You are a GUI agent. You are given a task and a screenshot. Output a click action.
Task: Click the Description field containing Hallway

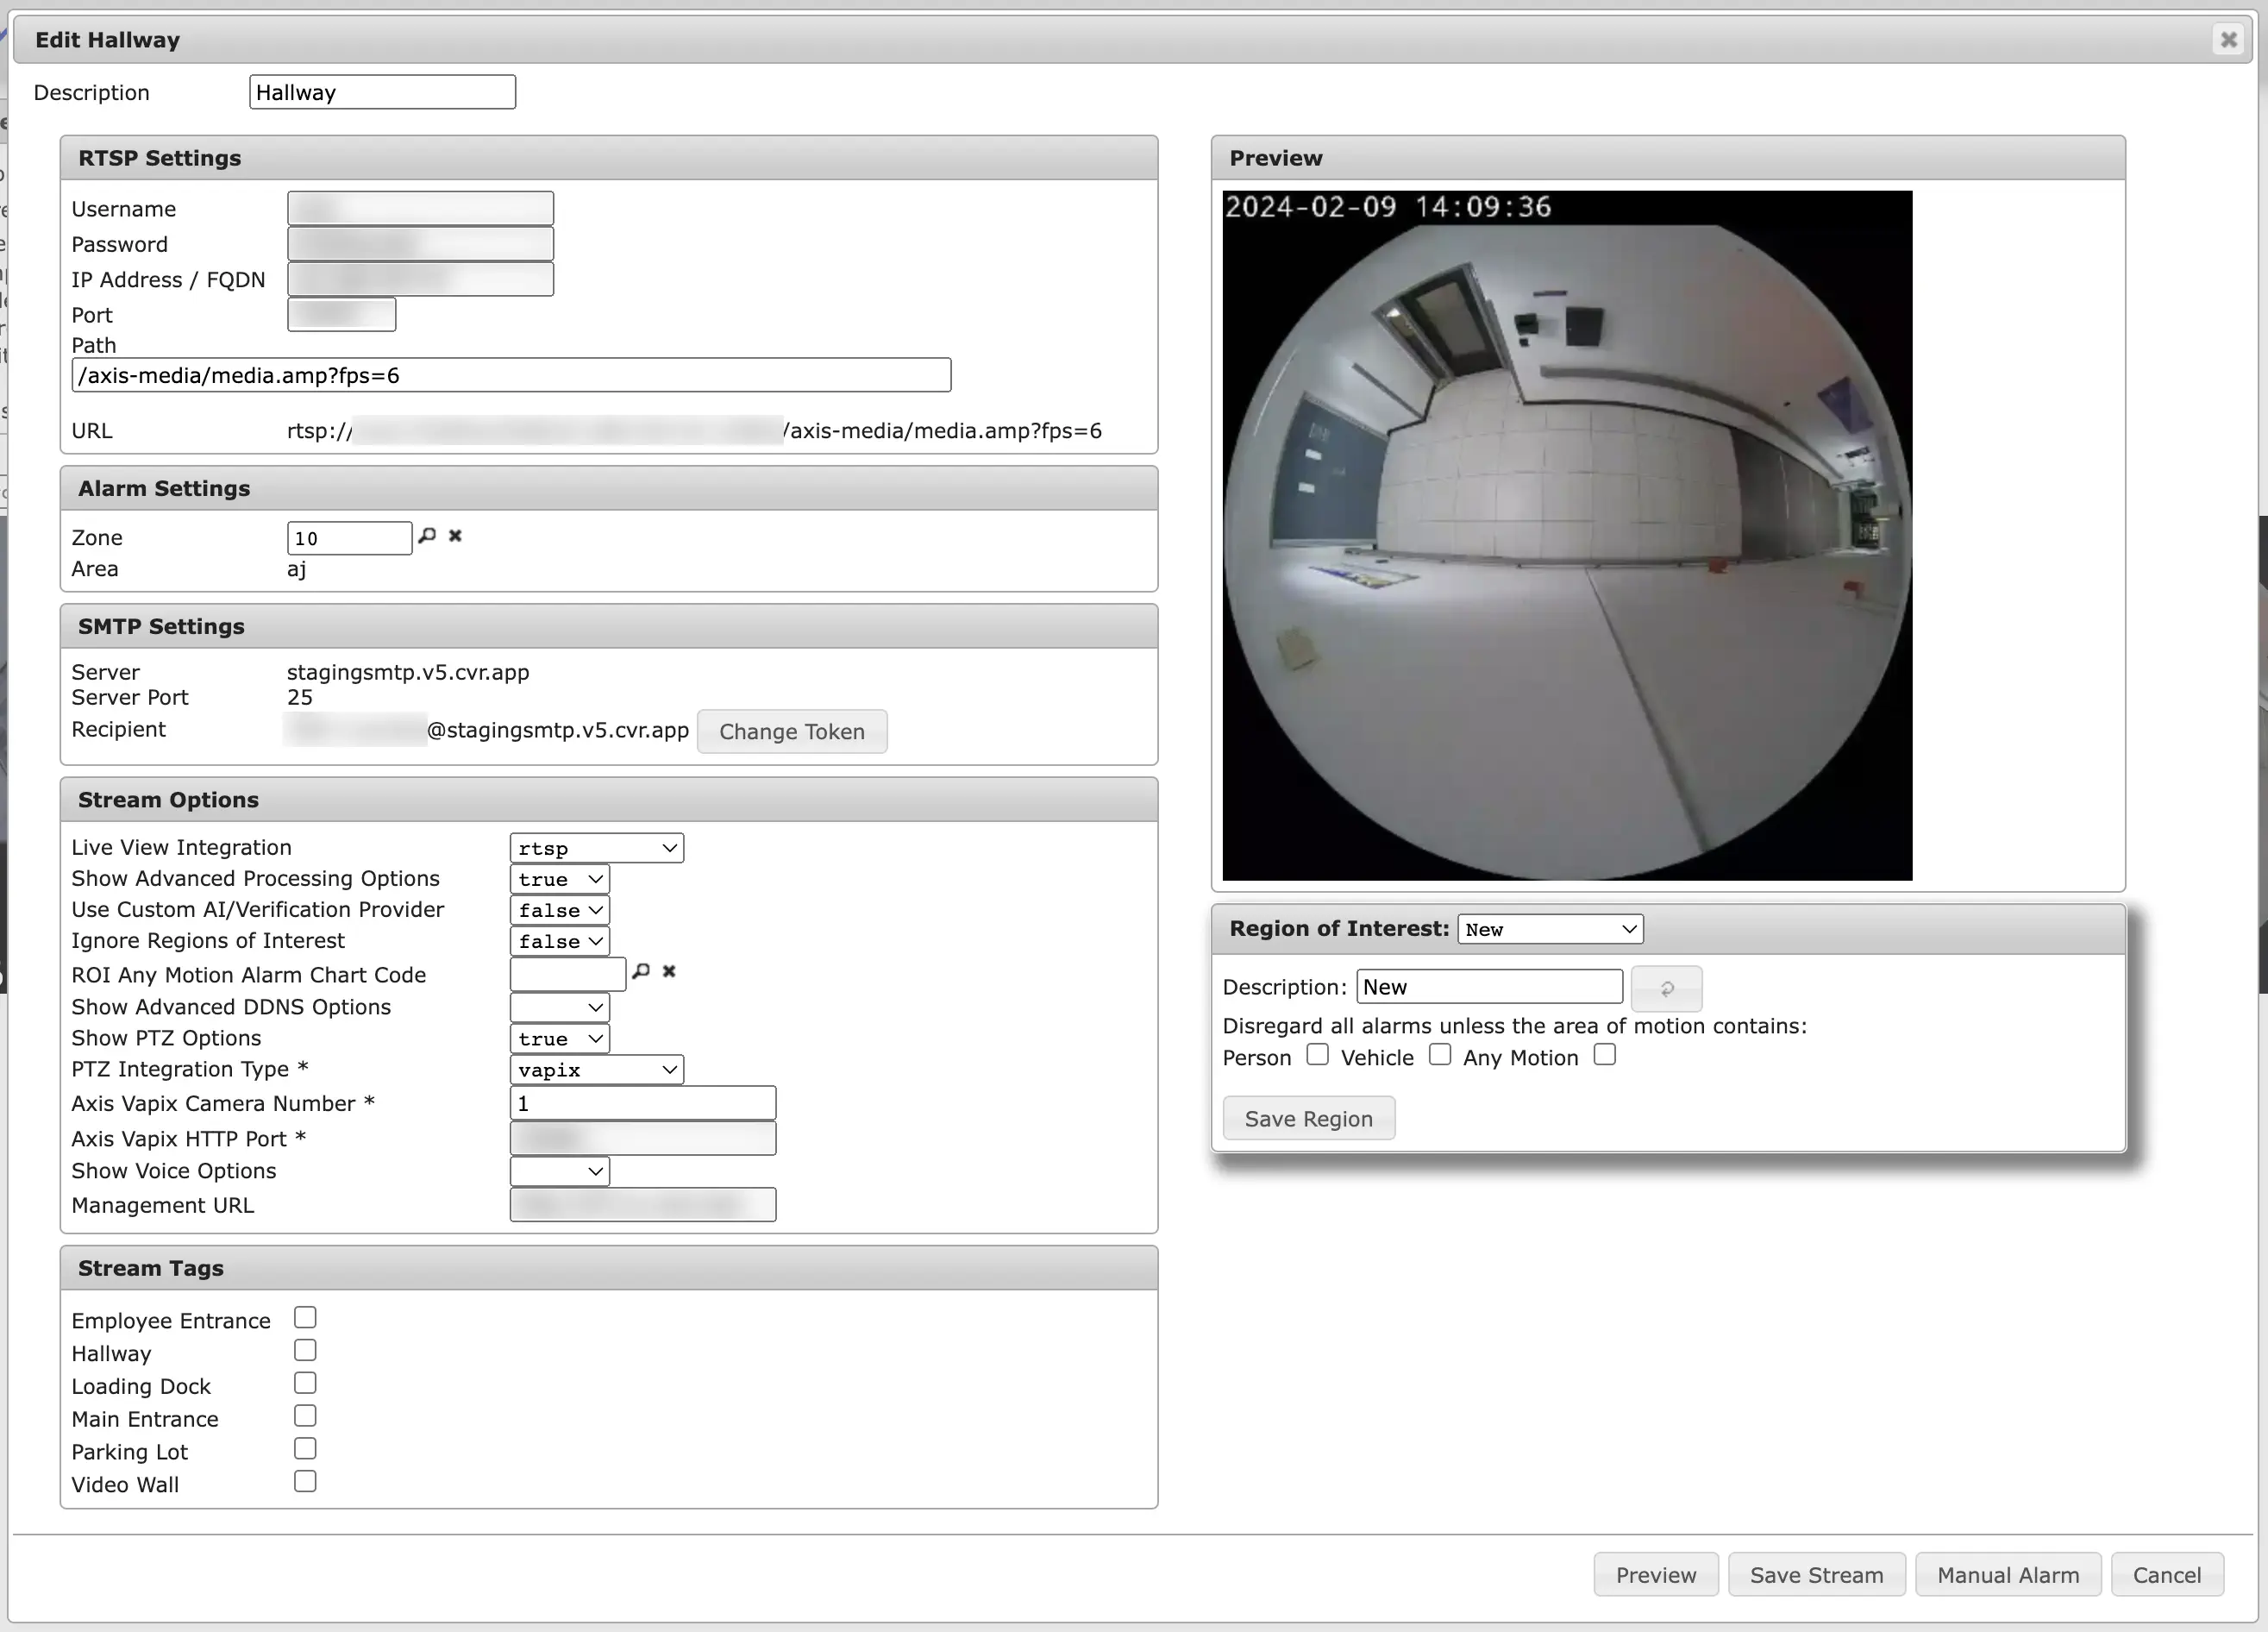point(382,92)
